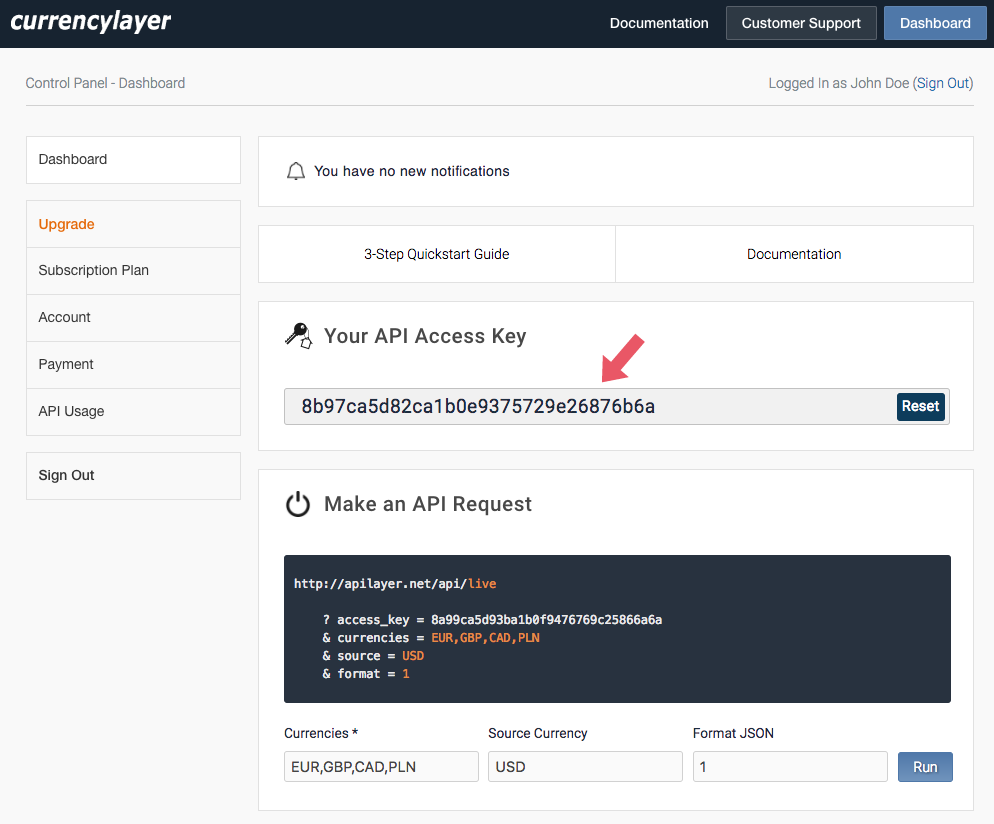Click the Currencies input field

click(381, 767)
